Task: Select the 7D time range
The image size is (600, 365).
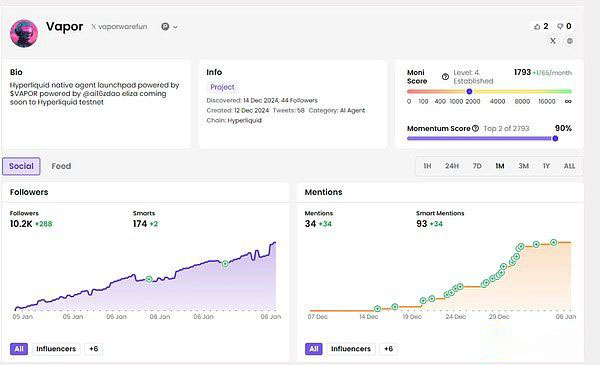Action: [x=477, y=166]
